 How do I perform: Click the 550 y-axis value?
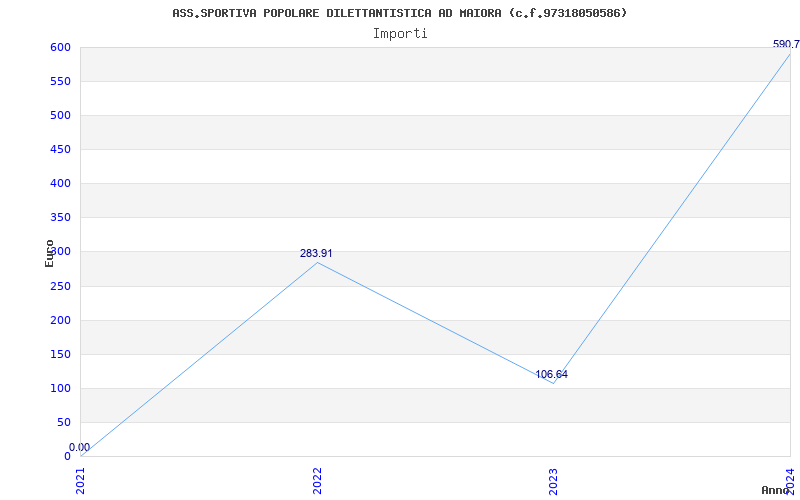pyautogui.click(x=60, y=82)
